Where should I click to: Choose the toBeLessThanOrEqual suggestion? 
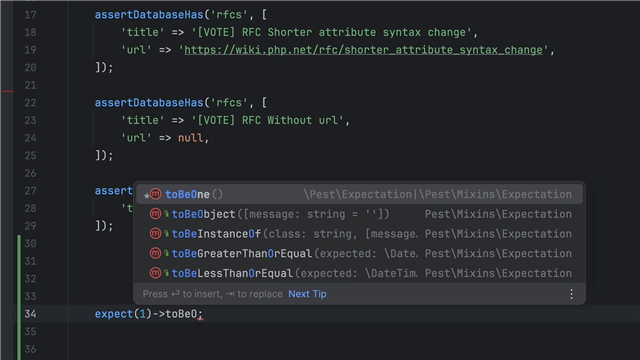[x=359, y=273]
